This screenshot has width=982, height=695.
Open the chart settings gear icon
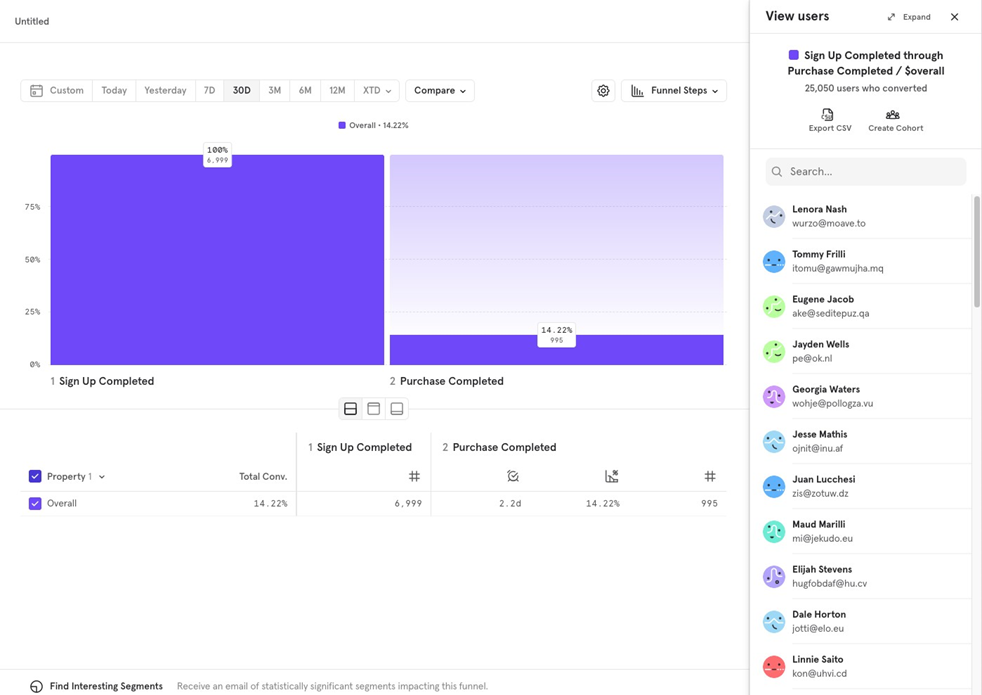pos(603,91)
